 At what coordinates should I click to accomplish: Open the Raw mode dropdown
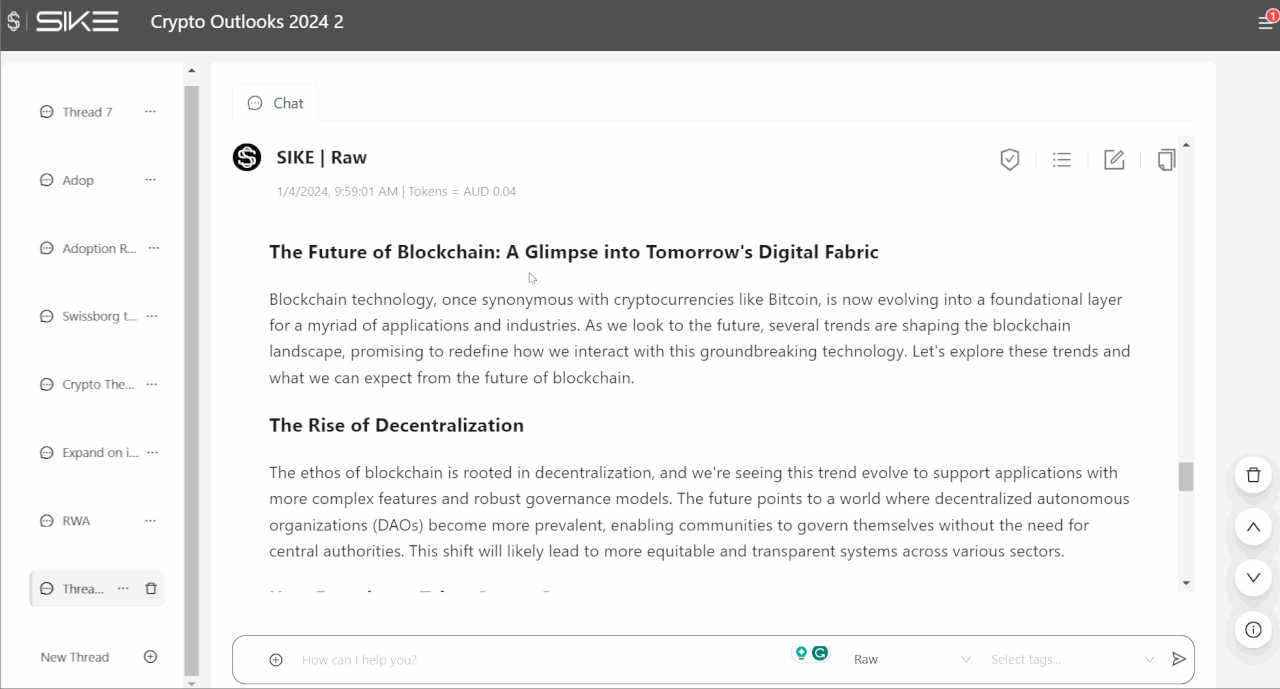tap(912, 660)
